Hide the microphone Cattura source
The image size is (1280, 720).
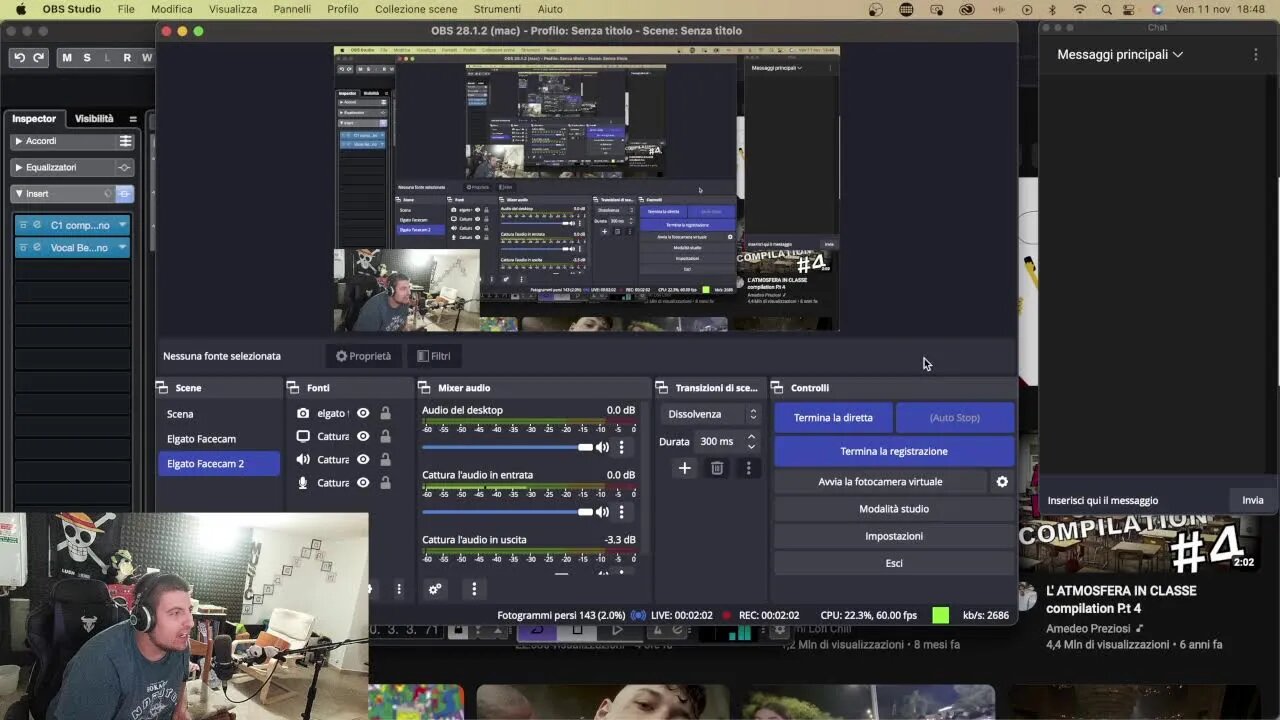point(363,482)
